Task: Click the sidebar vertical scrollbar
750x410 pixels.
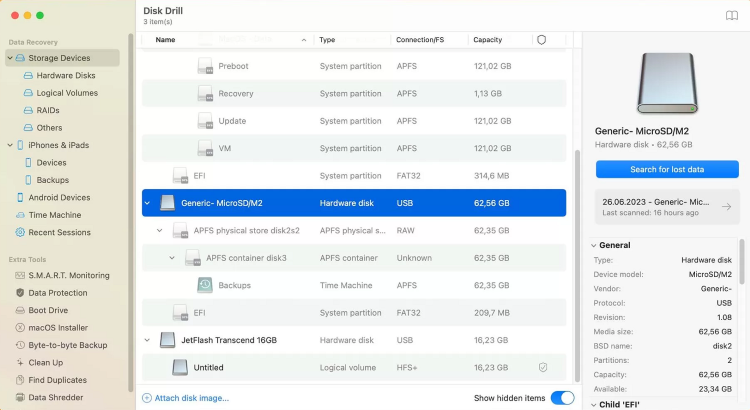Action: coord(131,213)
